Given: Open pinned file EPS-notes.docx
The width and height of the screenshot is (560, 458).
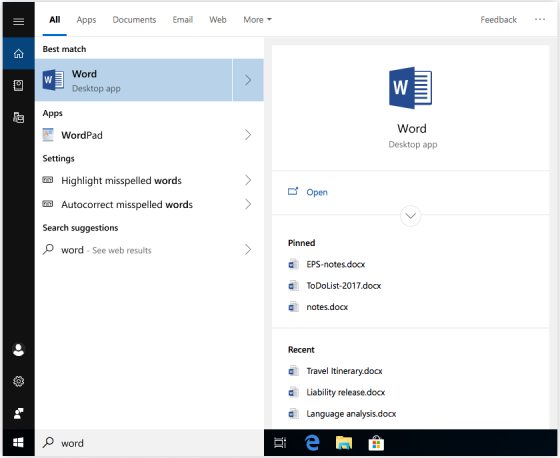Looking at the screenshot, I should (x=335, y=264).
